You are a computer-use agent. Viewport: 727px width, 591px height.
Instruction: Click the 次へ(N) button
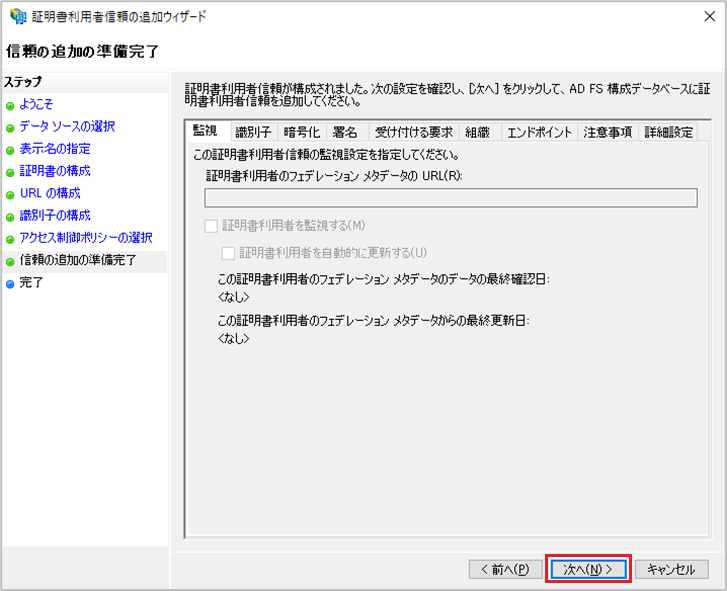coord(588,569)
